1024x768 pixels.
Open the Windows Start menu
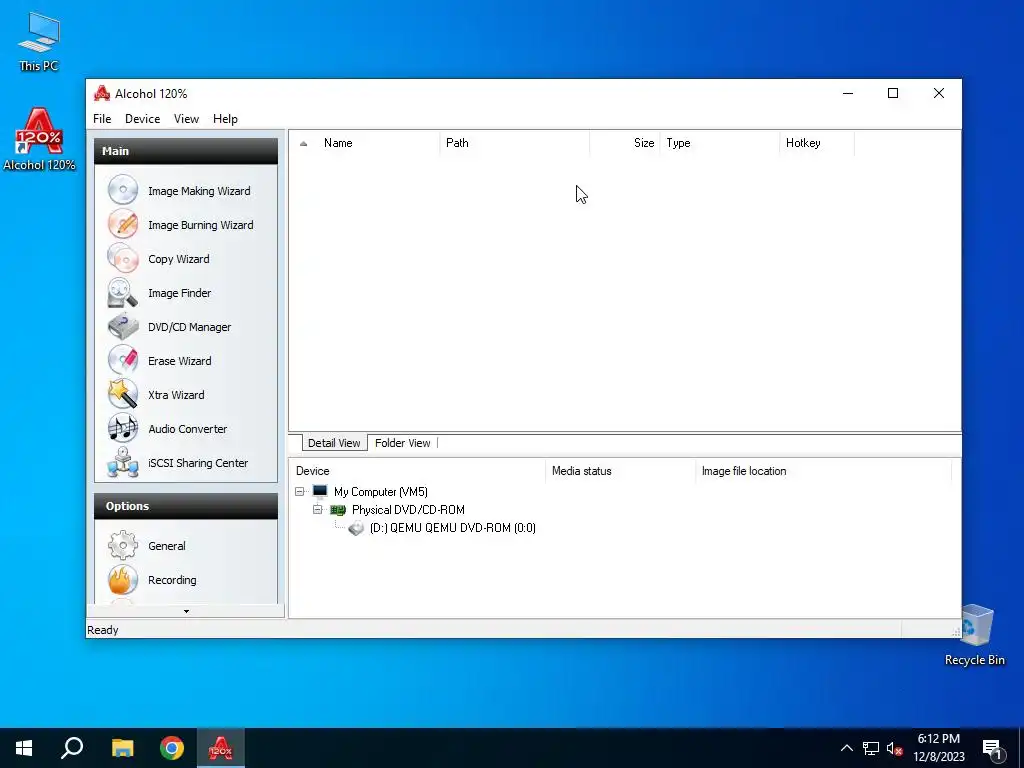click(24, 748)
